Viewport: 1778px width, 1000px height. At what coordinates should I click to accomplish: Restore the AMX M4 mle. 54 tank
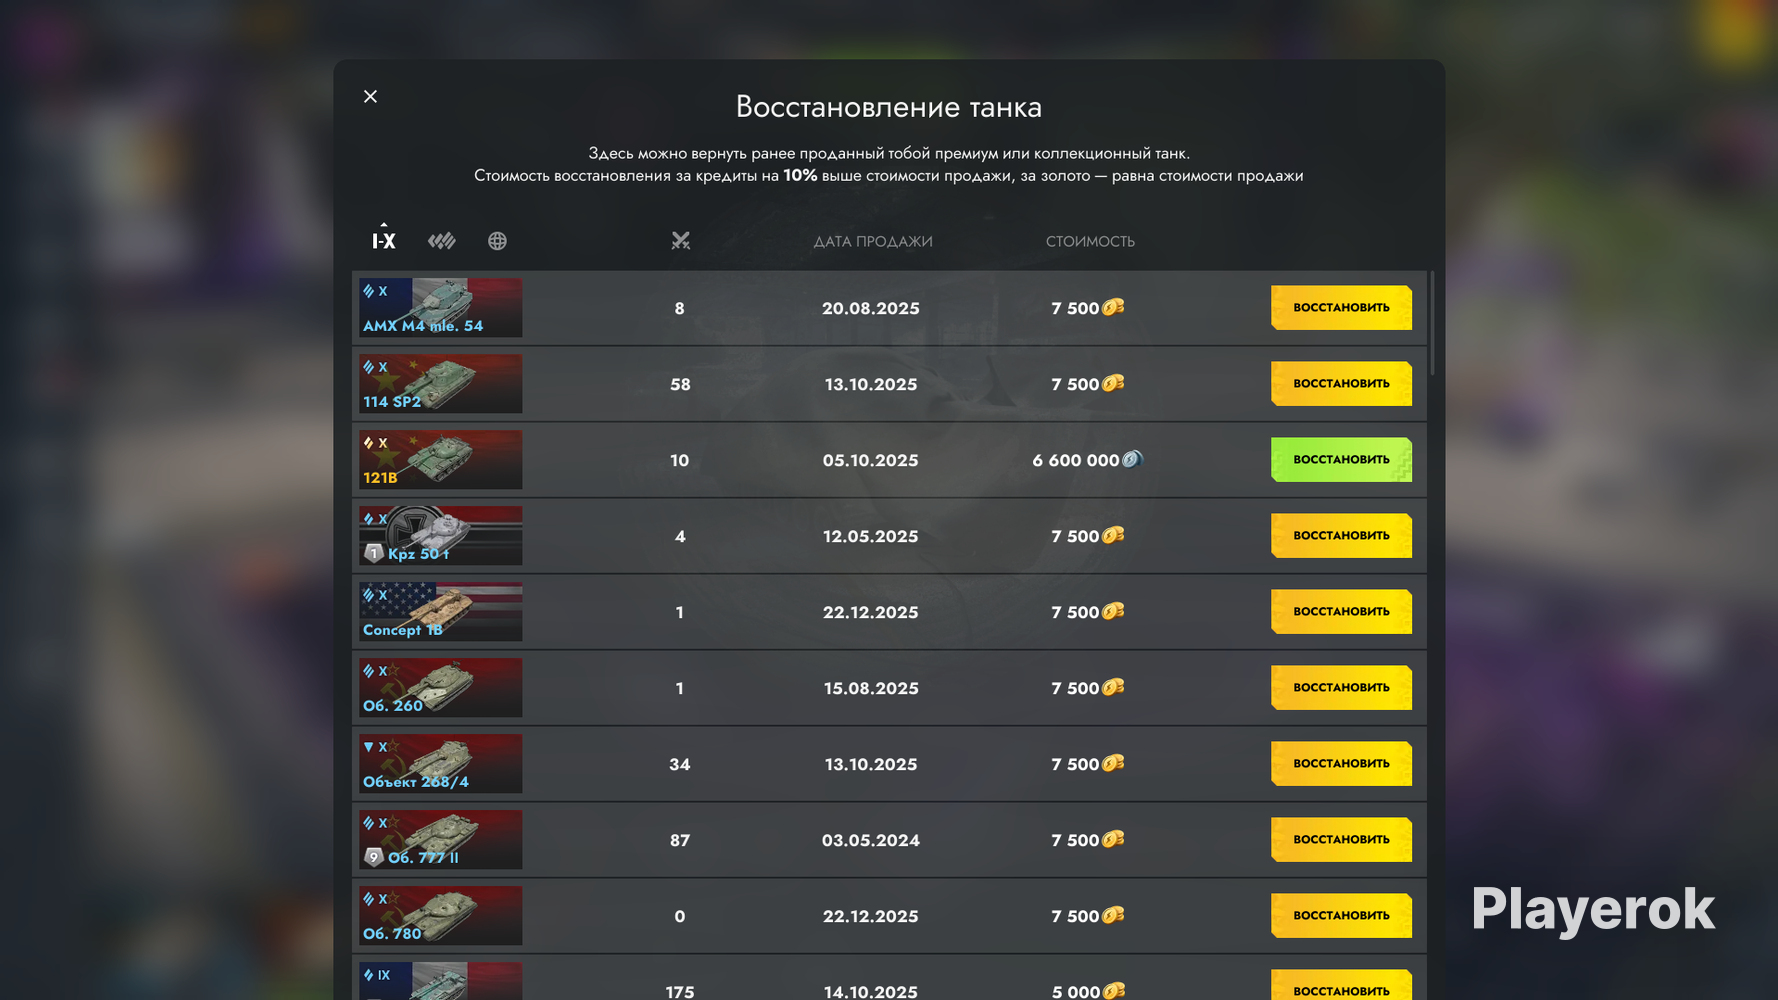coord(1341,307)
